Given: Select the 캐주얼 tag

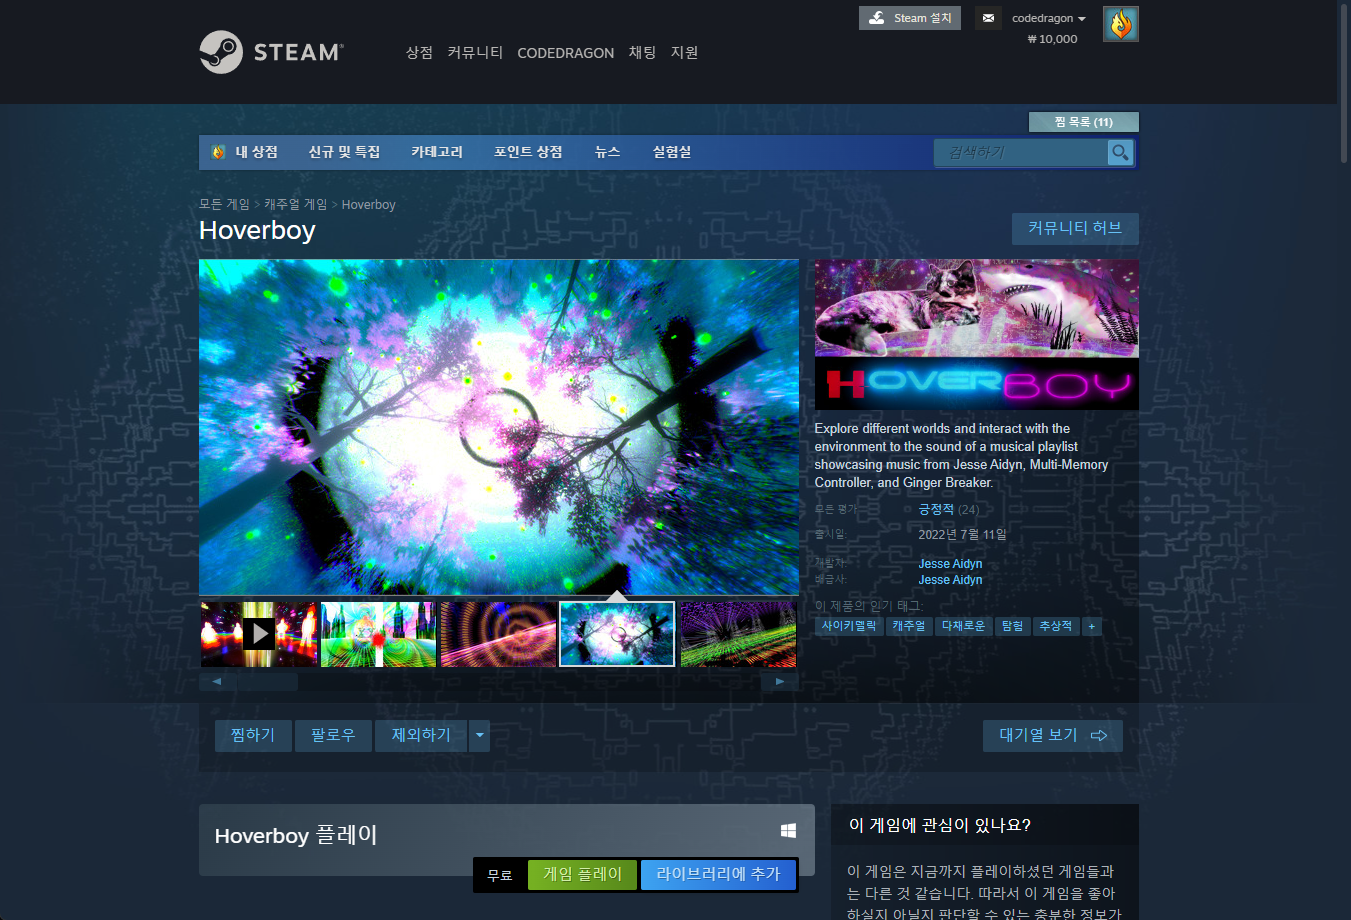Looking at the screenshot, I should point(909,626).
